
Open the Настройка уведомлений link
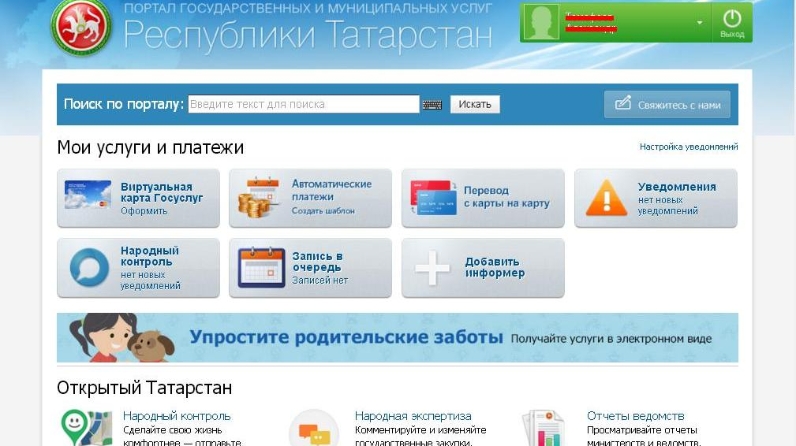688,147
